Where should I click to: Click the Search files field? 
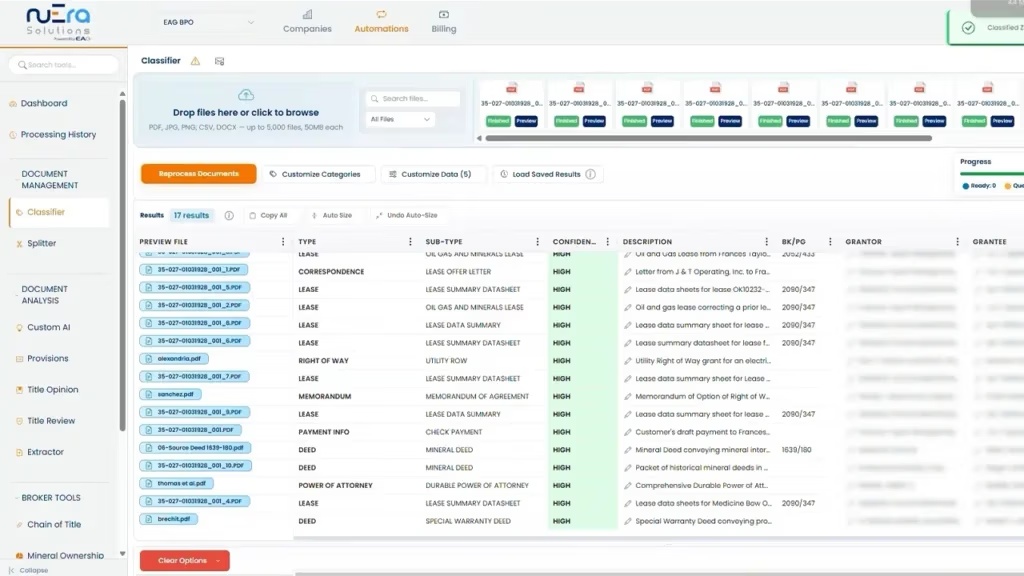413,99
